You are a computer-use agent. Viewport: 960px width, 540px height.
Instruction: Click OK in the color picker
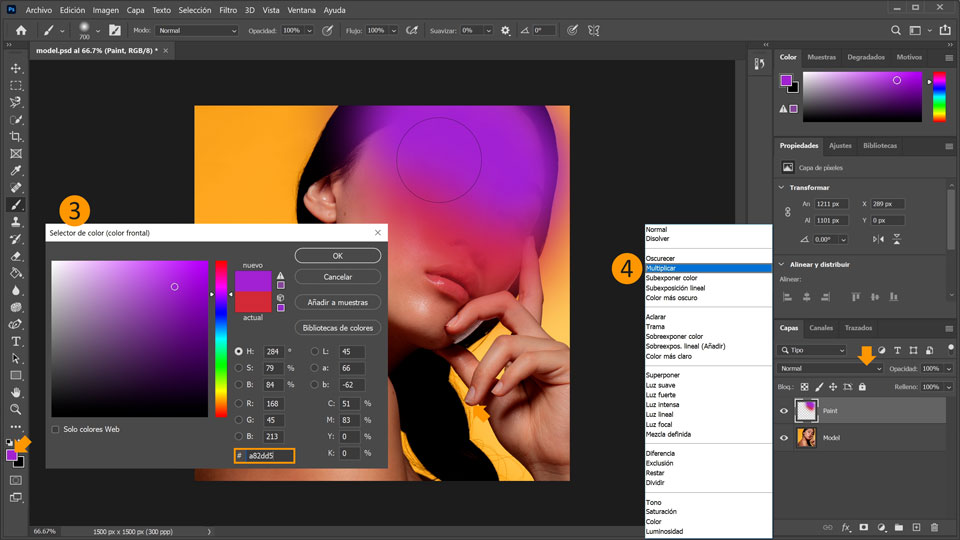click(x=337, y=256)
